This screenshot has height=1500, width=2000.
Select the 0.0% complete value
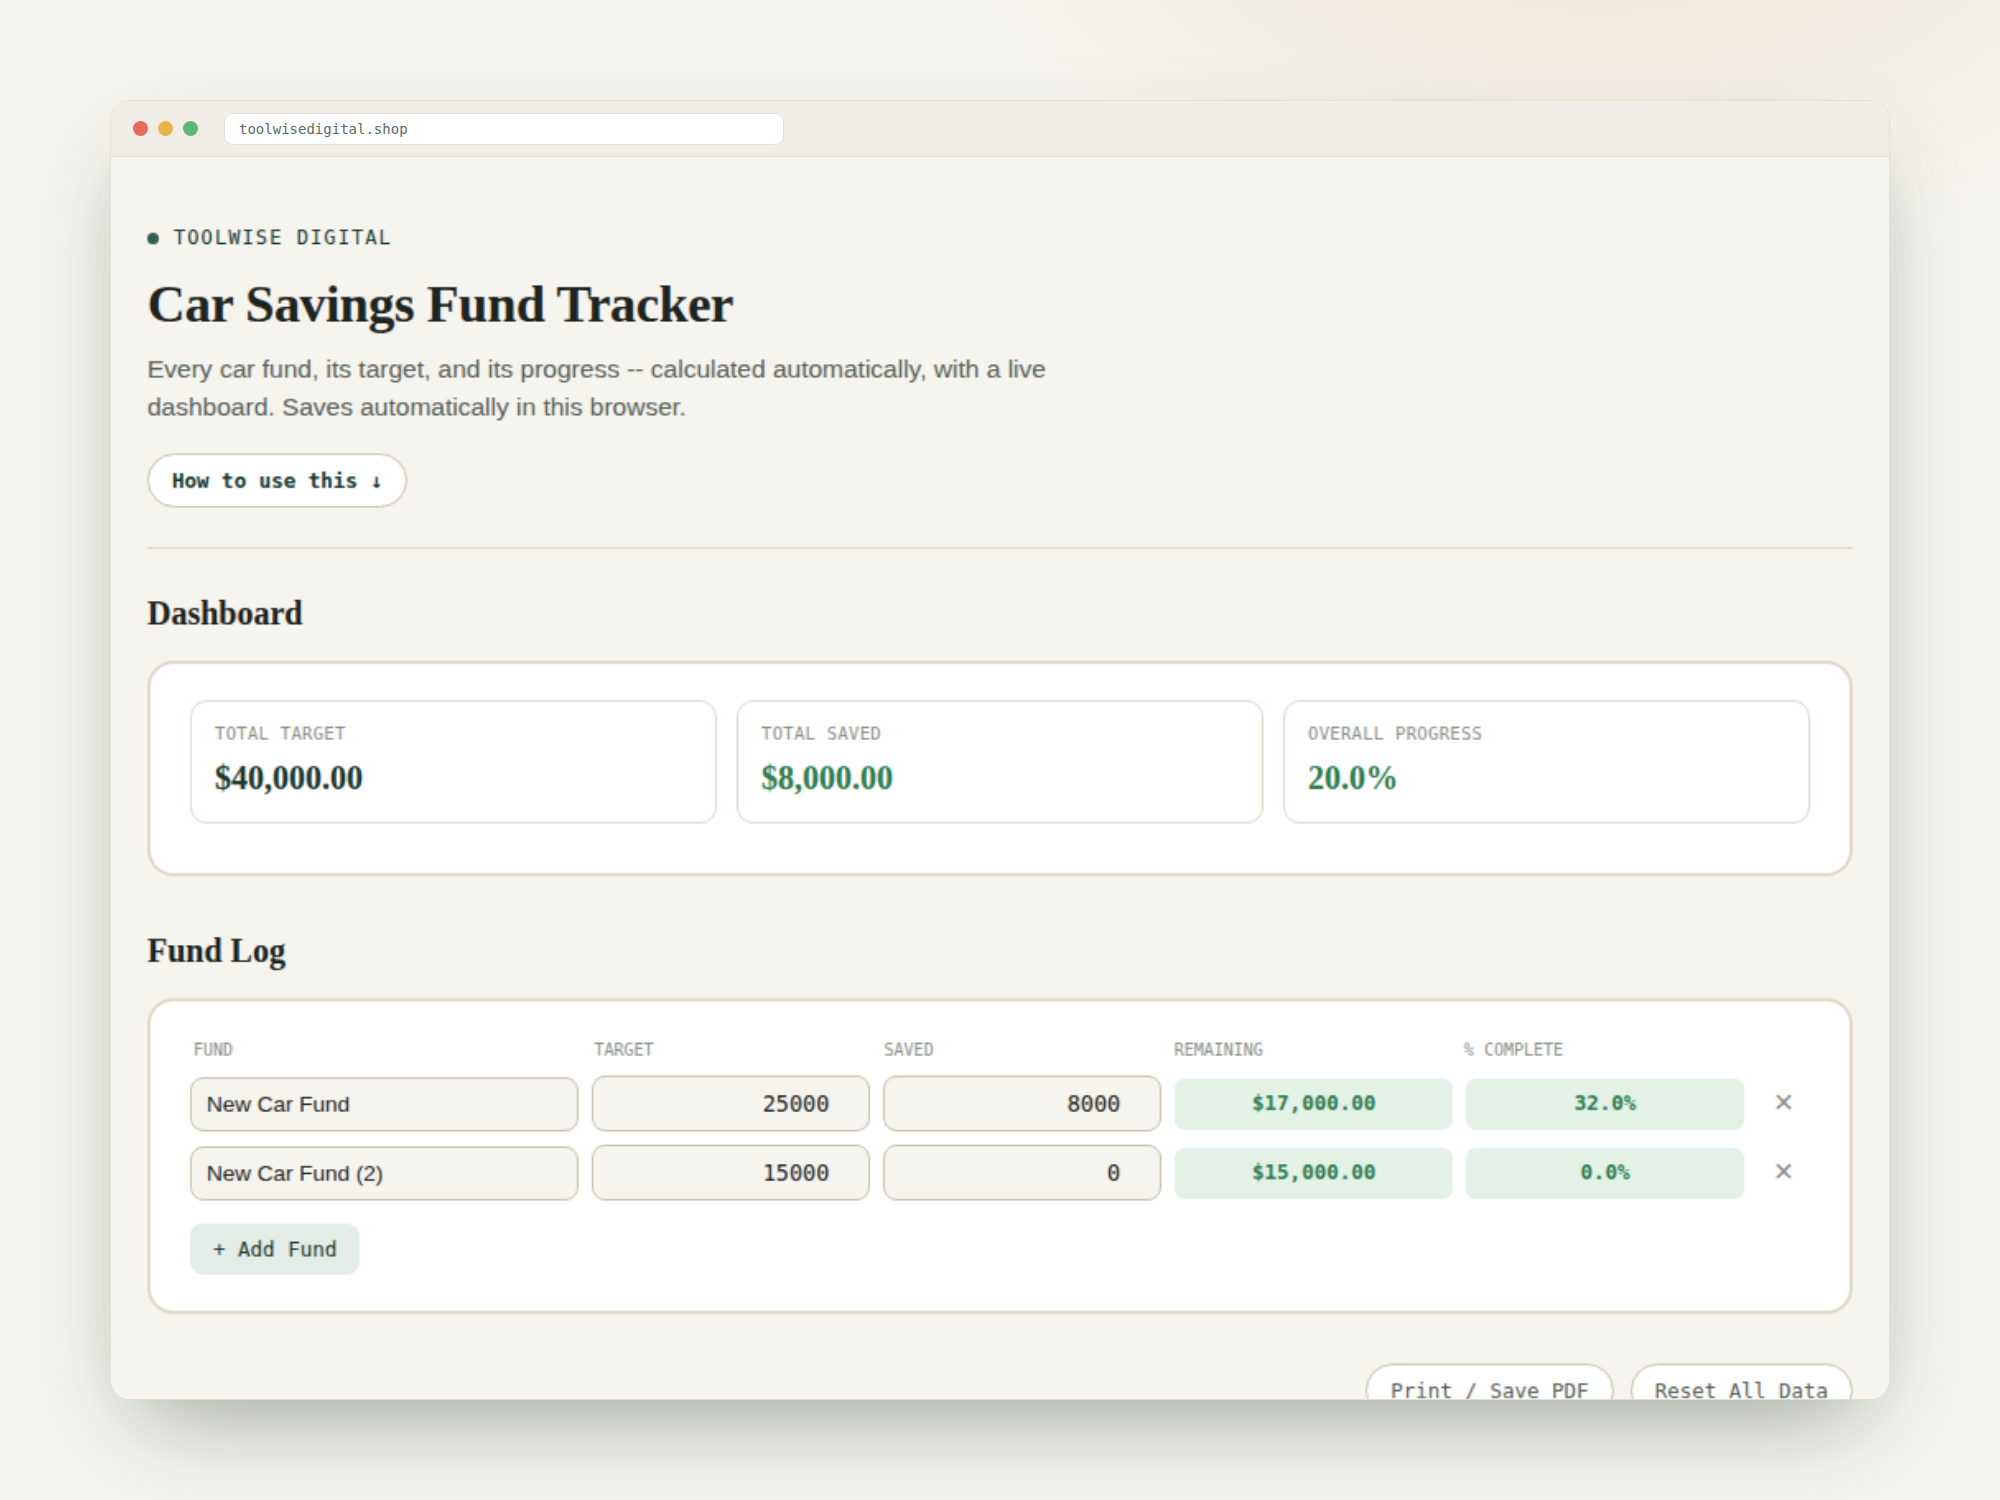tap(1605, 1173)
